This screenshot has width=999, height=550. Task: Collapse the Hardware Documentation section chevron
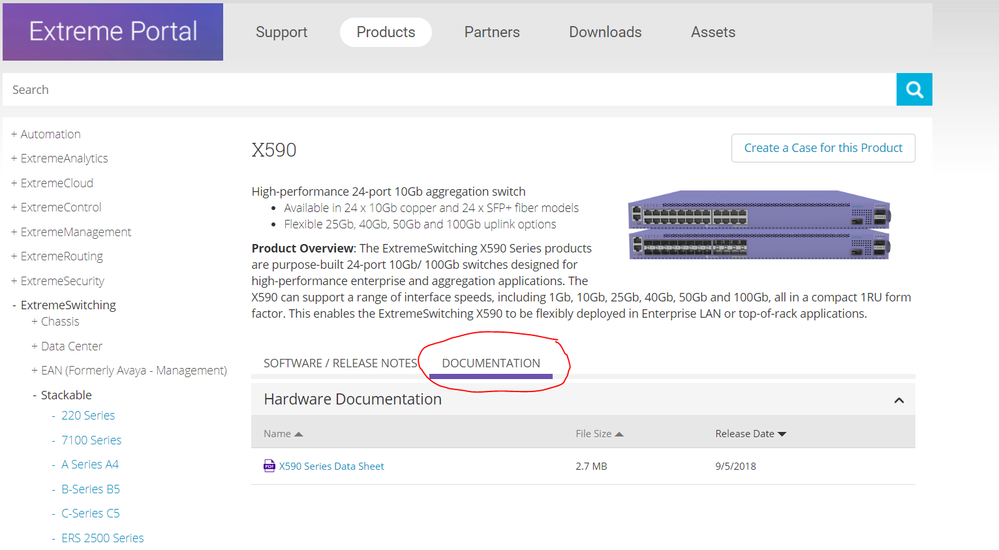(x=898, y=400)
